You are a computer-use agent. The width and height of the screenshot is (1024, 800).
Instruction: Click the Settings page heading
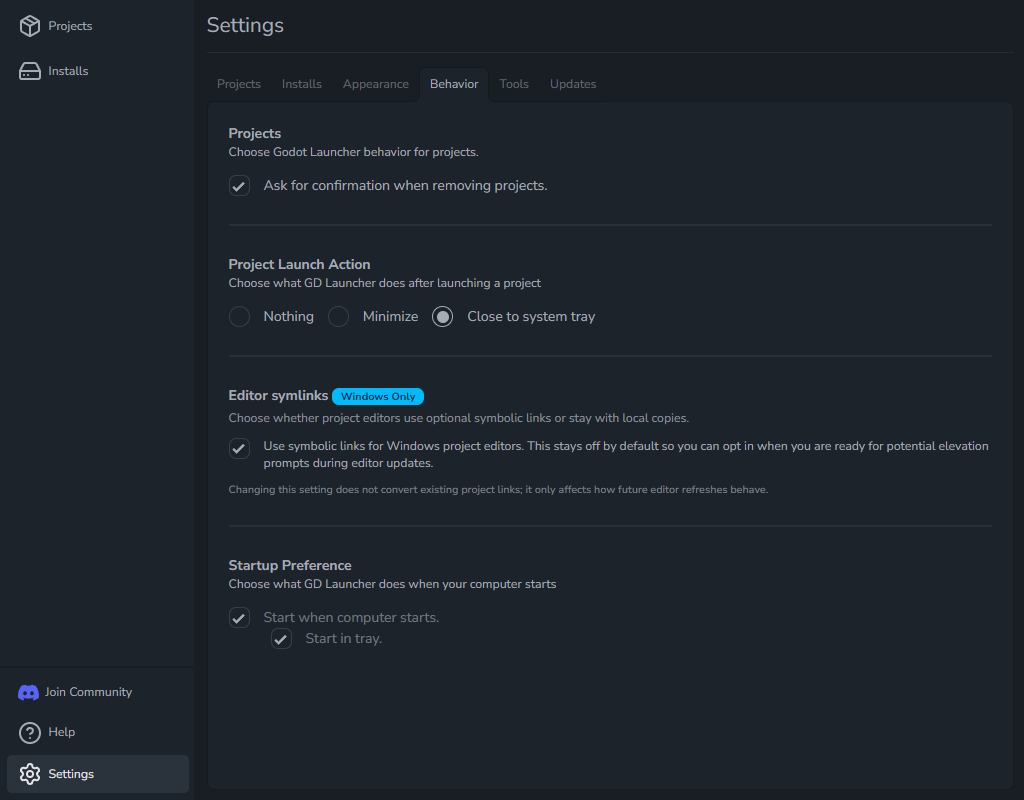pyautogui.click(x=245, y=25)
